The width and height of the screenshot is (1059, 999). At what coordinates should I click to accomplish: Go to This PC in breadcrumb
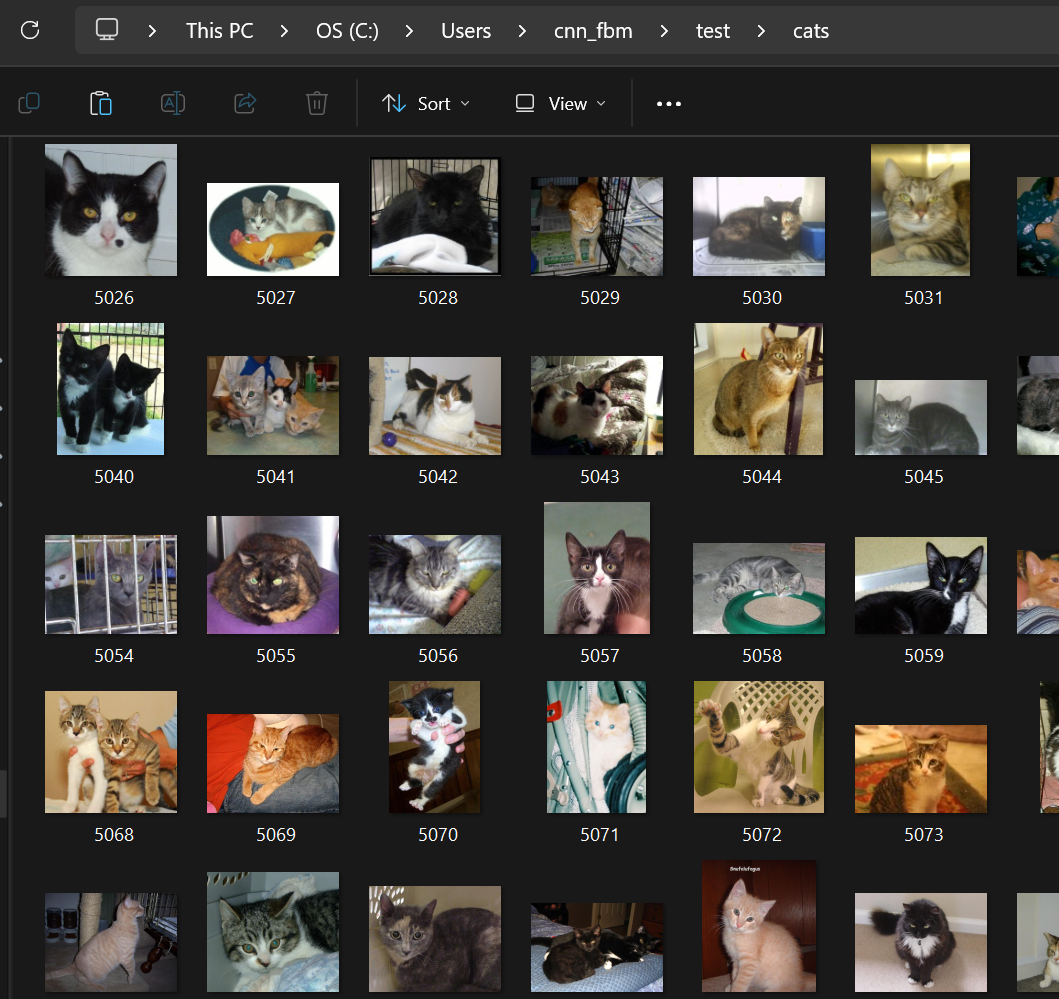[219, 31]
